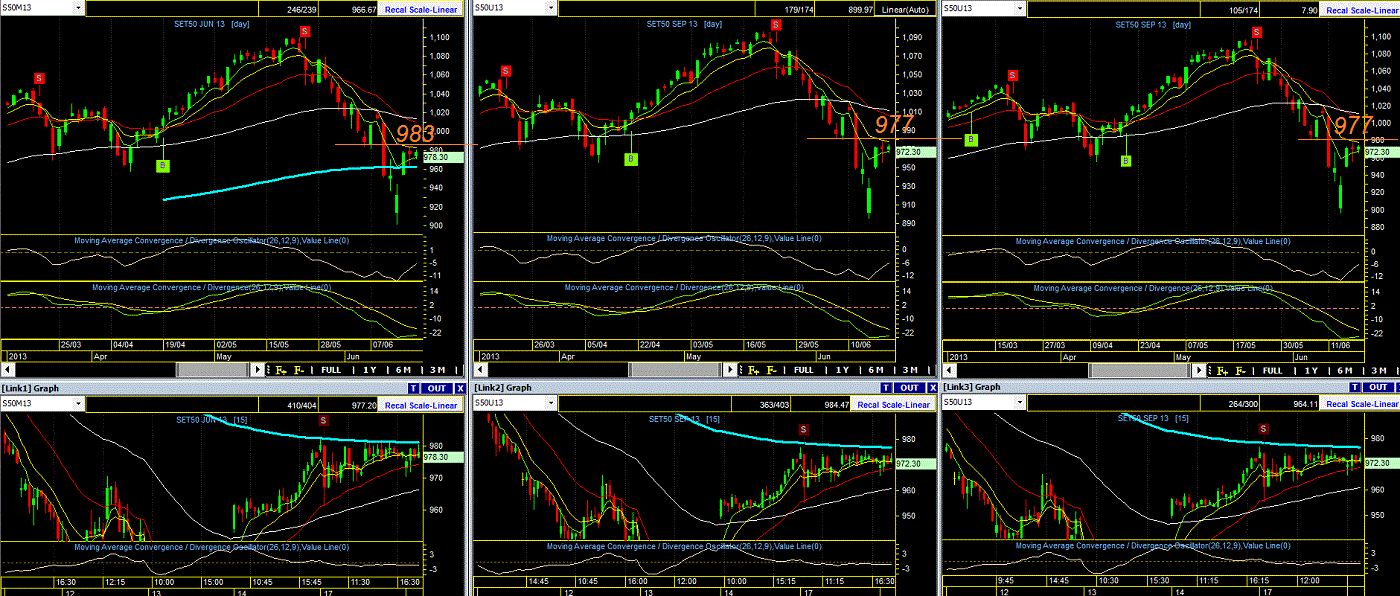Screen dimensions: 1400x596
Task: Click Recal Scale-Linear in Link3 Graph
Action: pos(1362,404)
